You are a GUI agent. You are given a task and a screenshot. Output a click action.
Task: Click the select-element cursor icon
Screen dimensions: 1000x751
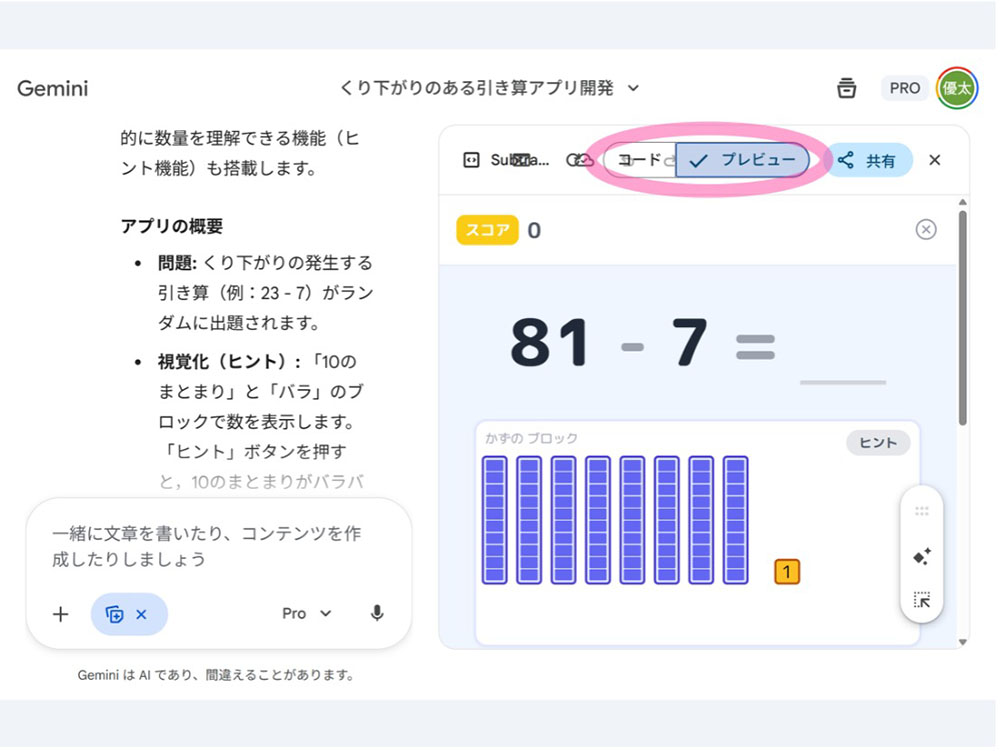(x=922, y=600)
